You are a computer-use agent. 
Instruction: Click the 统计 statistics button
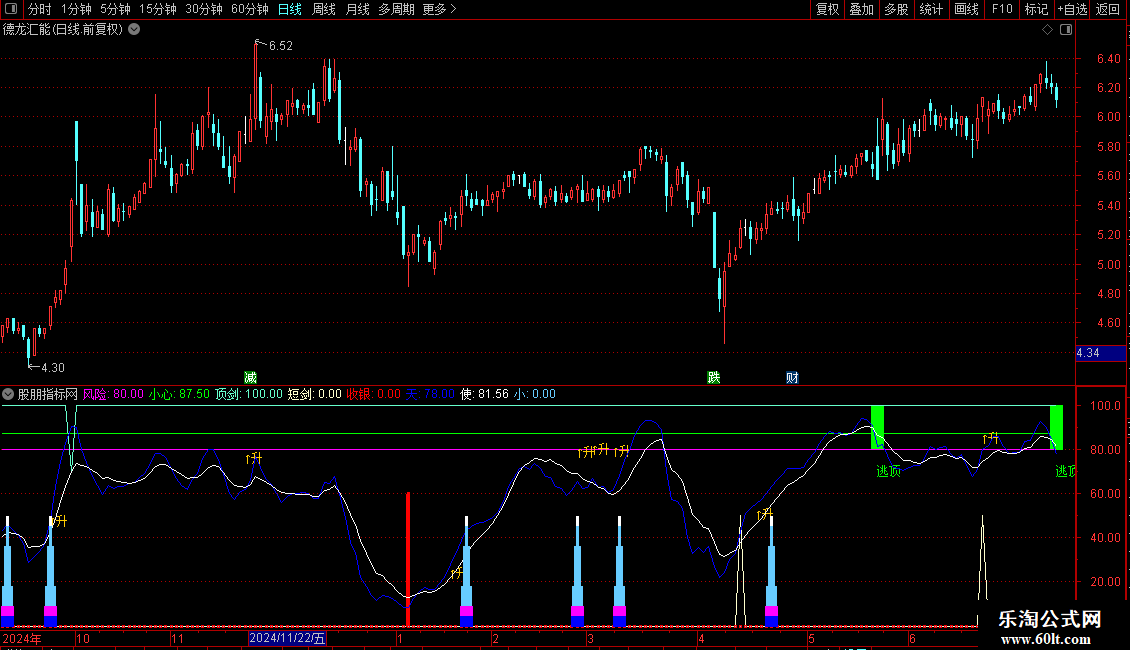pyautogui.click(x=930, y=9)
